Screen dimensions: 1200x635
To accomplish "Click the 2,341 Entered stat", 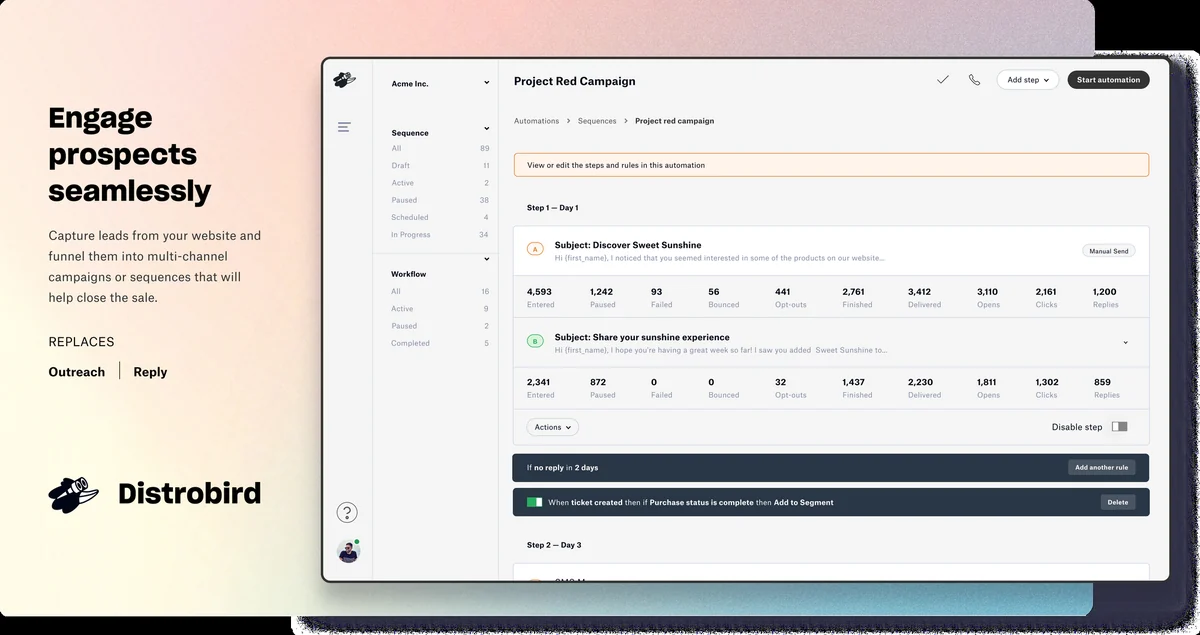I will tap(539, 388).
